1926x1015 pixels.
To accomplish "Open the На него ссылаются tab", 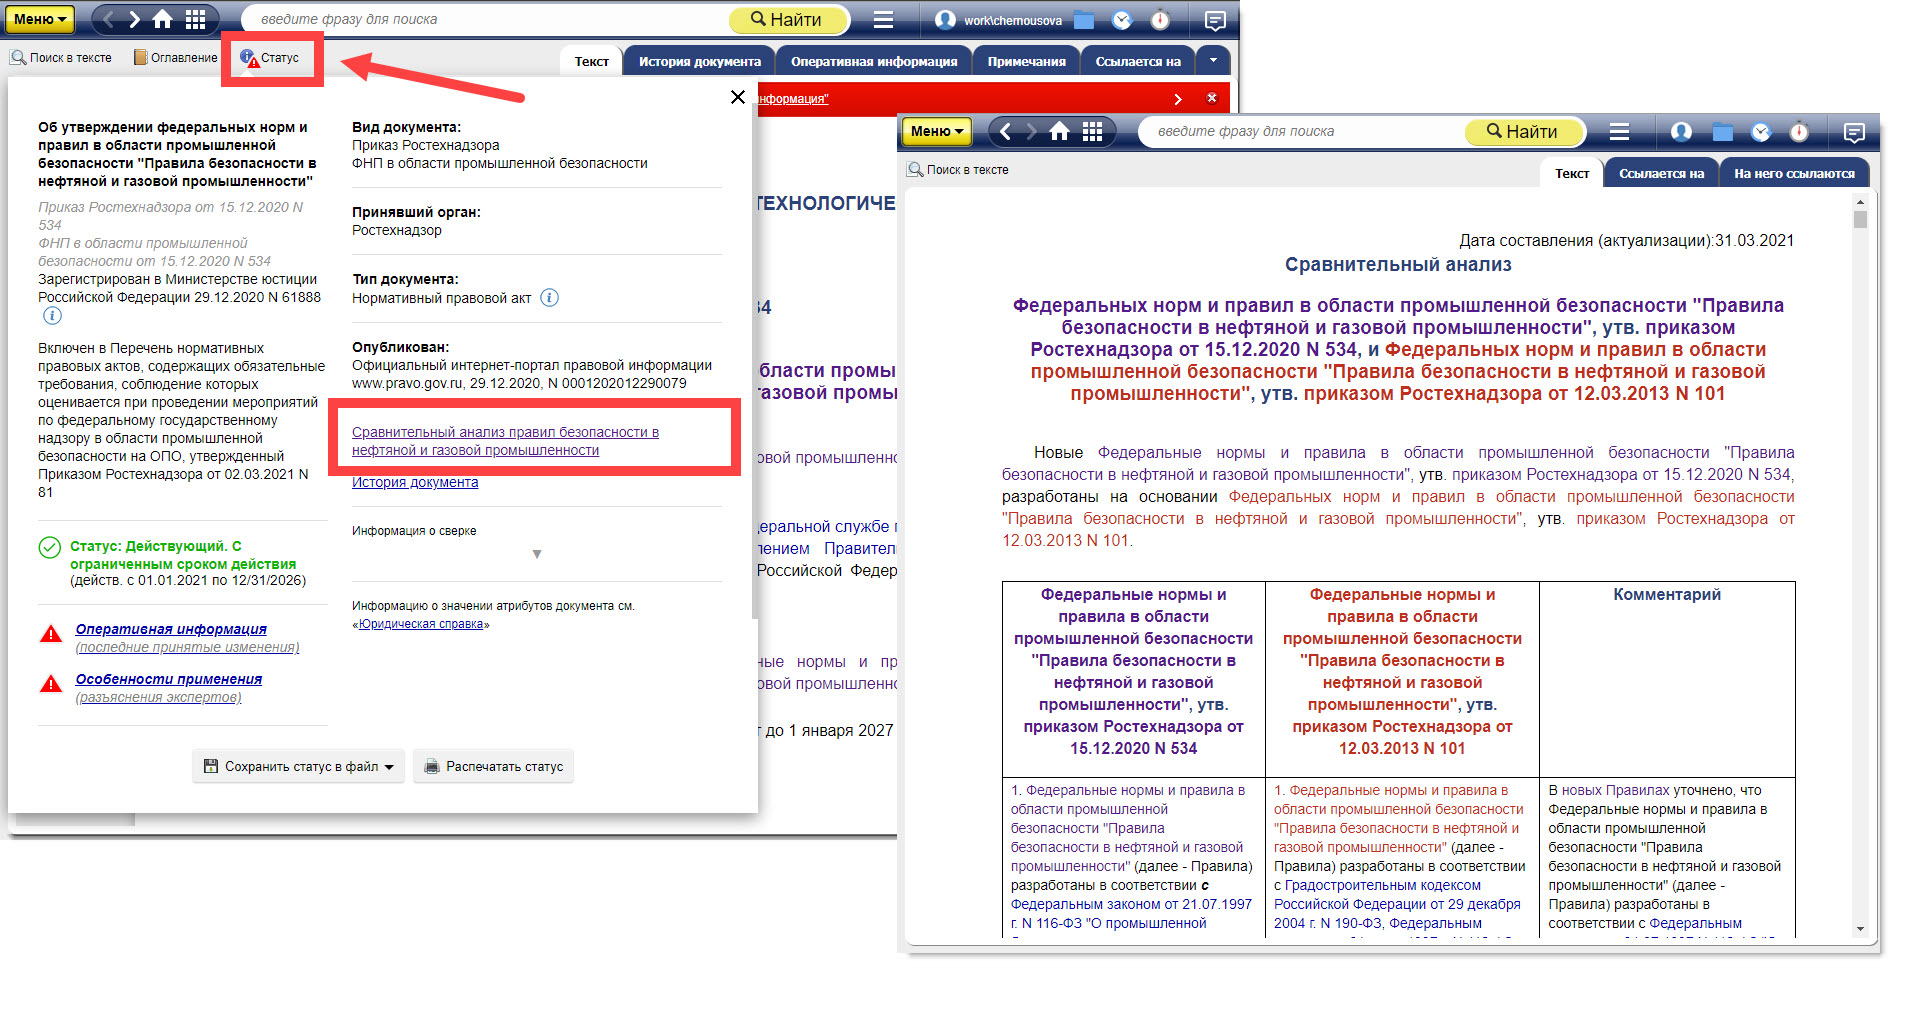I will coord(1793,174).
